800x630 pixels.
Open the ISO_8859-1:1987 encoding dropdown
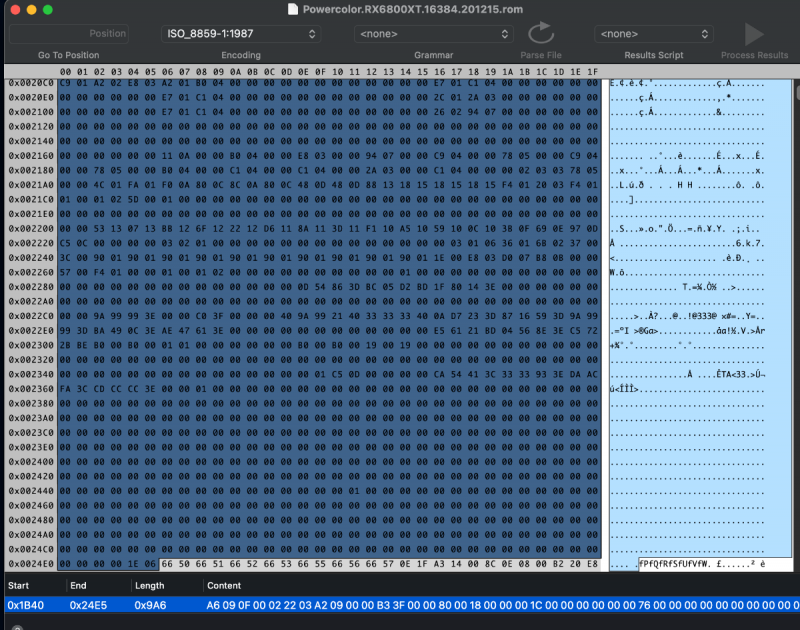pos(240,34)
